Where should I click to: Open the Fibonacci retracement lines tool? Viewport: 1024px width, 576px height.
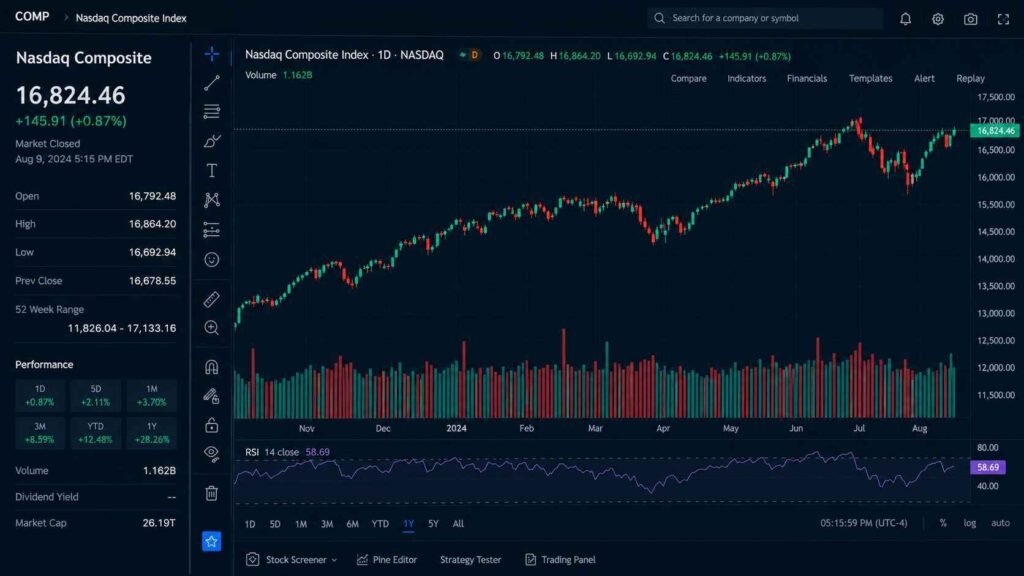212,112
